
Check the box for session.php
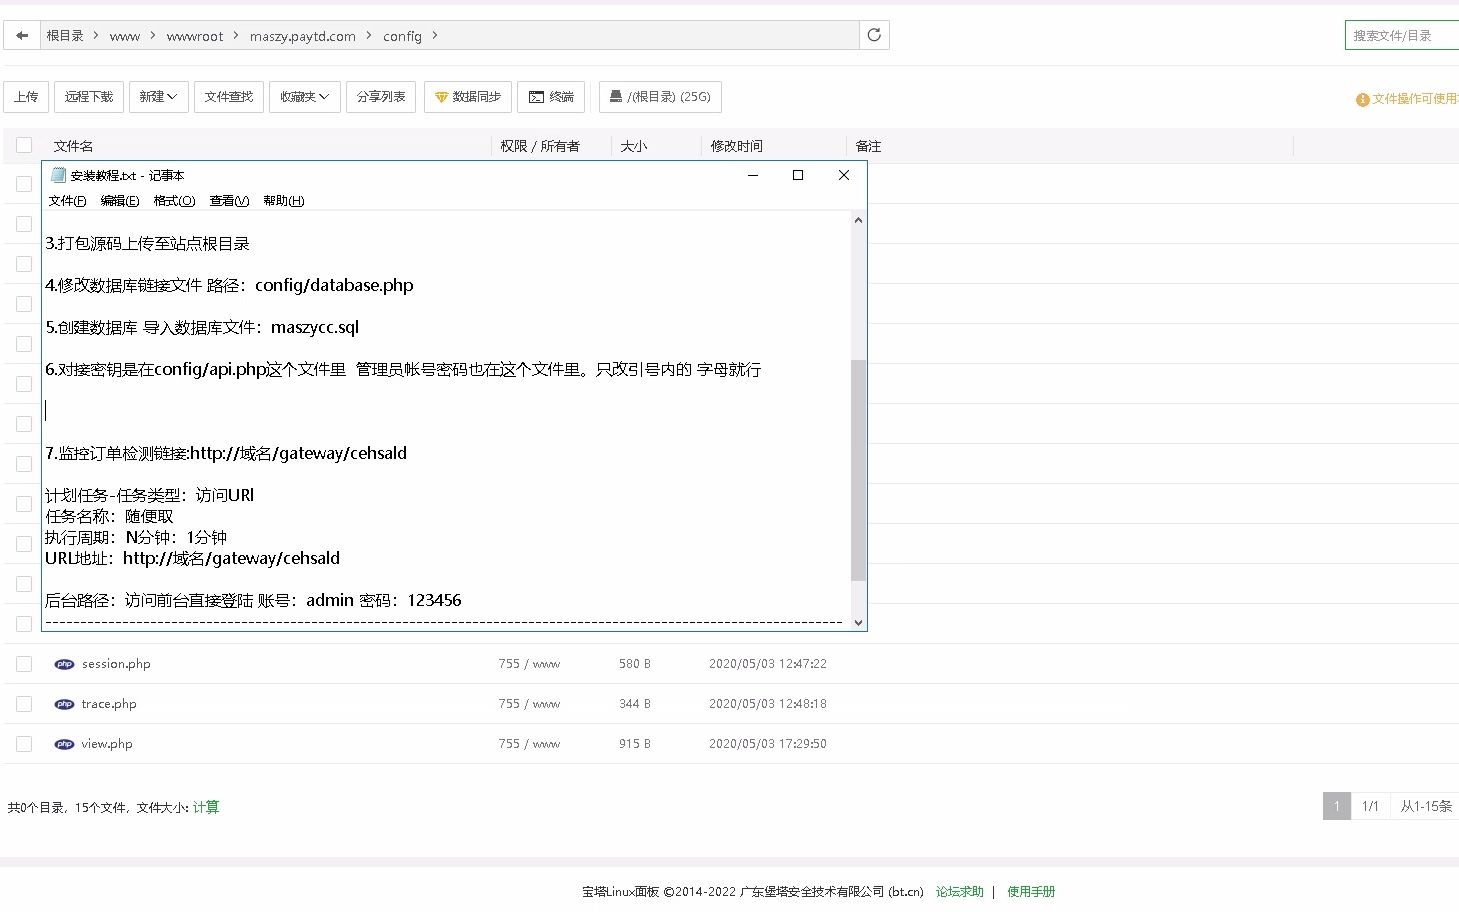[24, 664]
